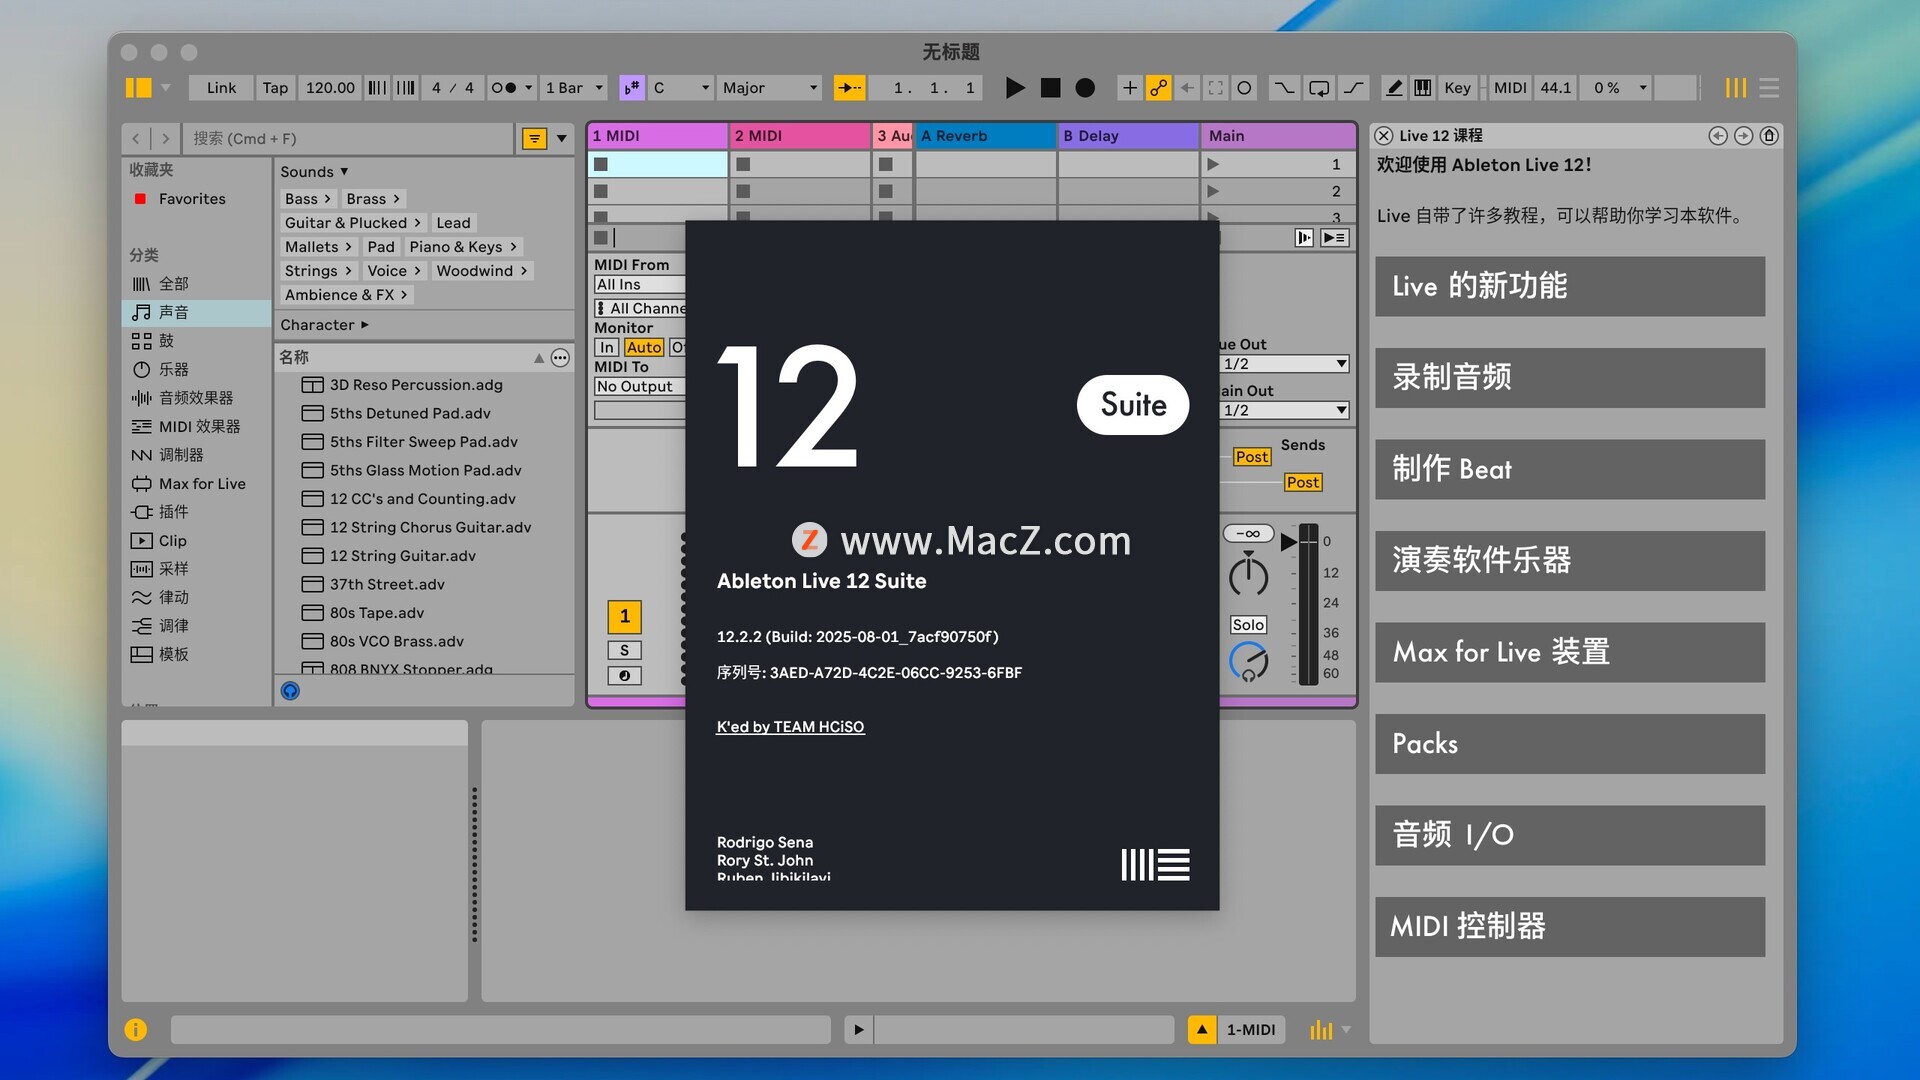Launch scene 1 on Main track
Viewport: 1920px width, 1080px height.
(1213, 164)
